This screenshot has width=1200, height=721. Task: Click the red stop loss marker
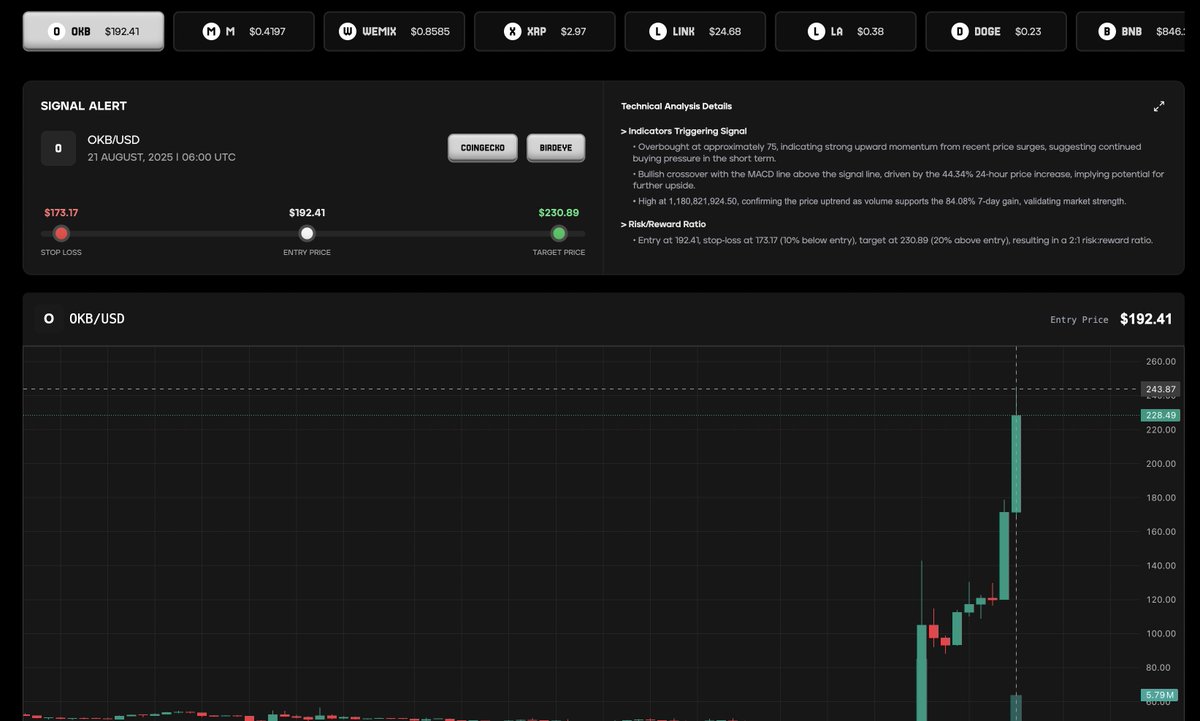[x=61, y=233]
